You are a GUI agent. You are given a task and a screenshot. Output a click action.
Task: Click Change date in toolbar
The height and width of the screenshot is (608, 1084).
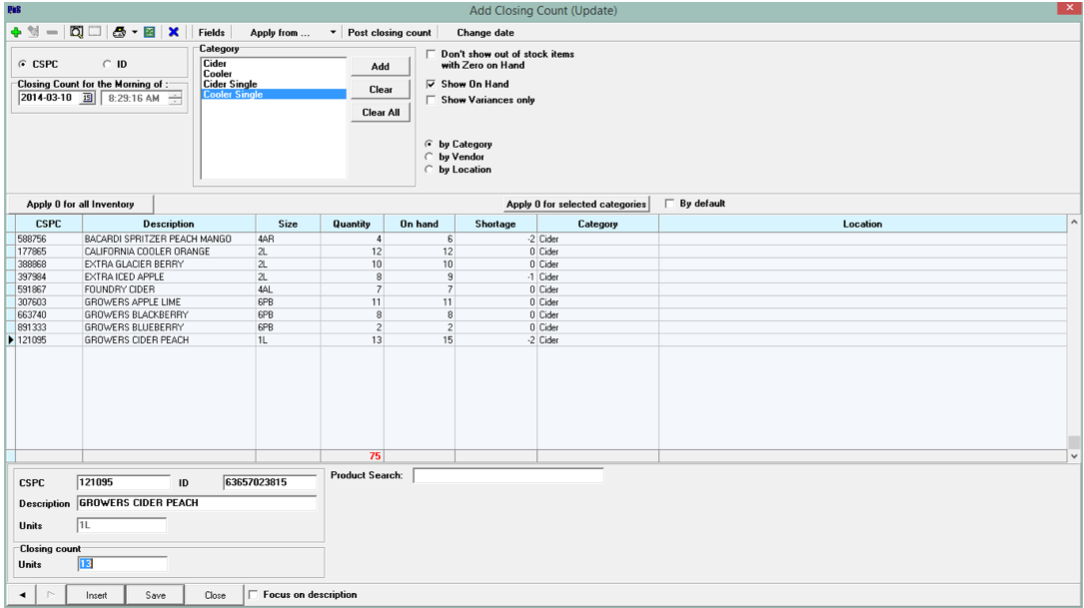485,33
